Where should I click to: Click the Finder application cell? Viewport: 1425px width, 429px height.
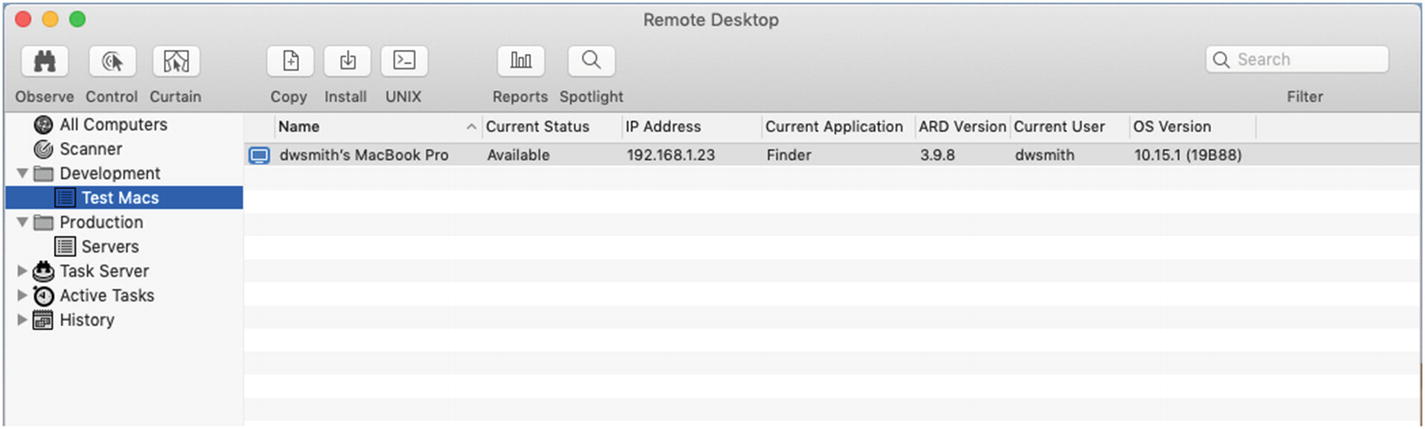(x=789, y=155)
